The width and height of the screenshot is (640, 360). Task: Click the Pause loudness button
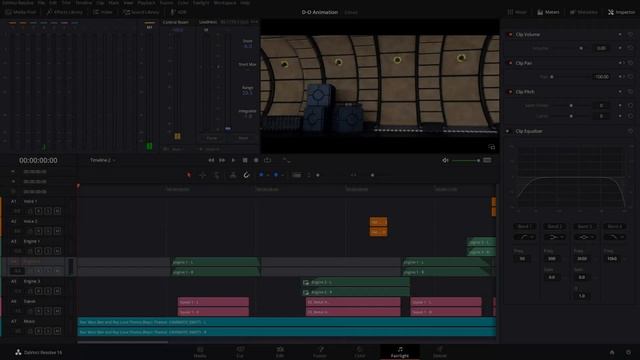[211, 138]
